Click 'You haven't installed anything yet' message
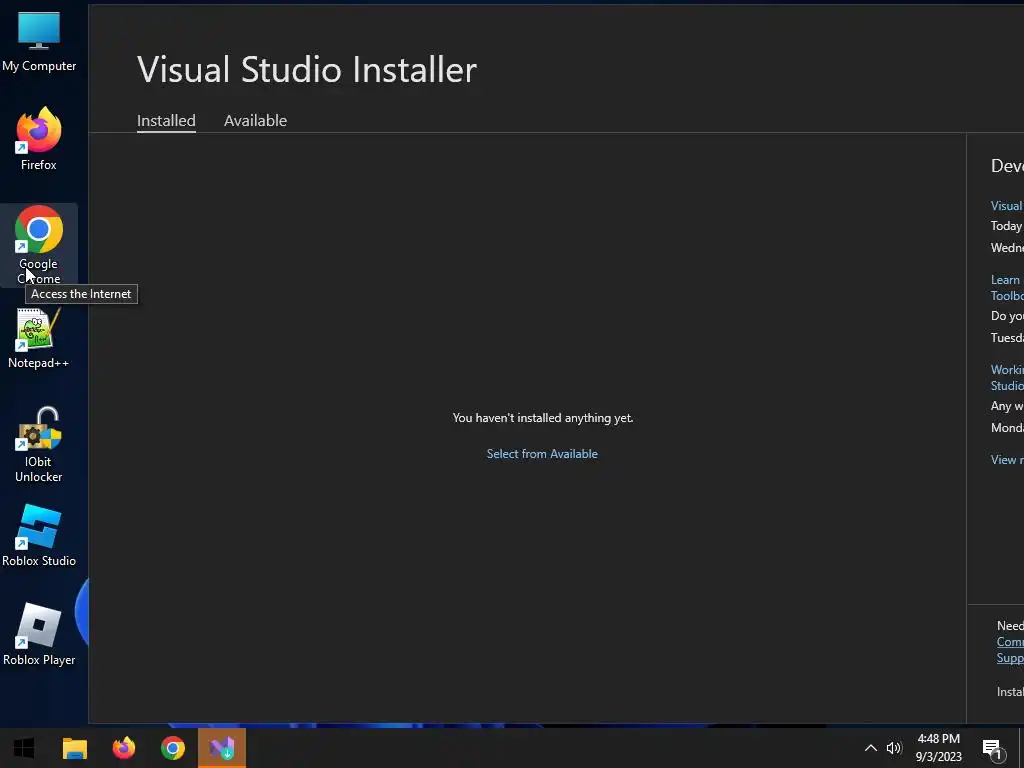The height and width of the screenshot is (768, 1024). click(x=543, y=418)
